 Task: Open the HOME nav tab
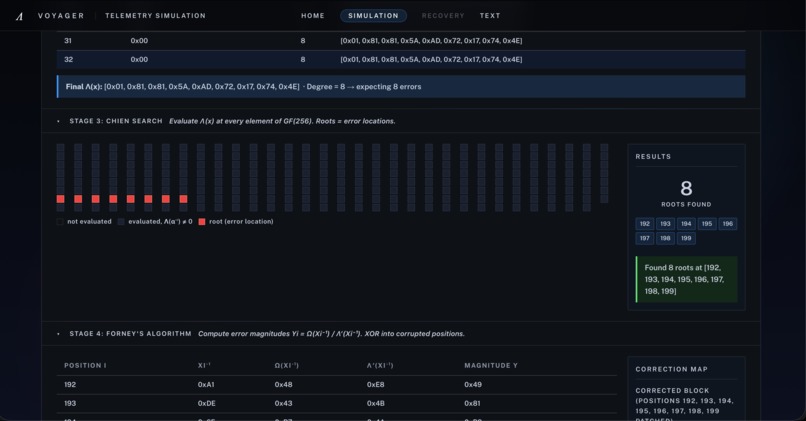click(x=313, y=16)
